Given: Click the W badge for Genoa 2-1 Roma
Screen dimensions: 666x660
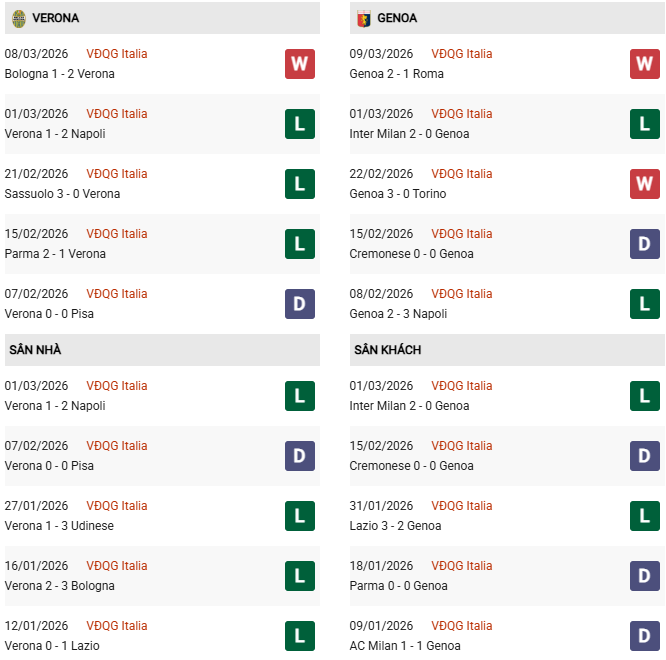Looking at the screenshot, I should [x=644, y=64].
